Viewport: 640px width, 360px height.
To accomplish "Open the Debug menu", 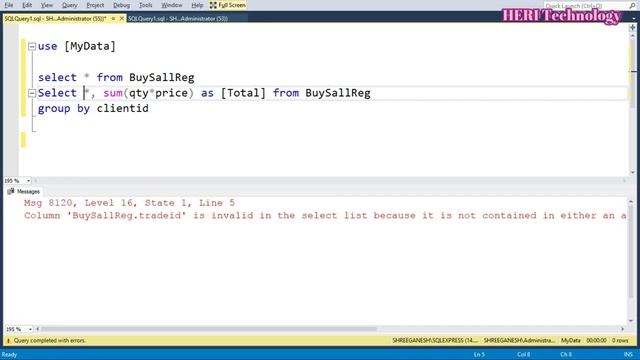I will coord(121,5).
